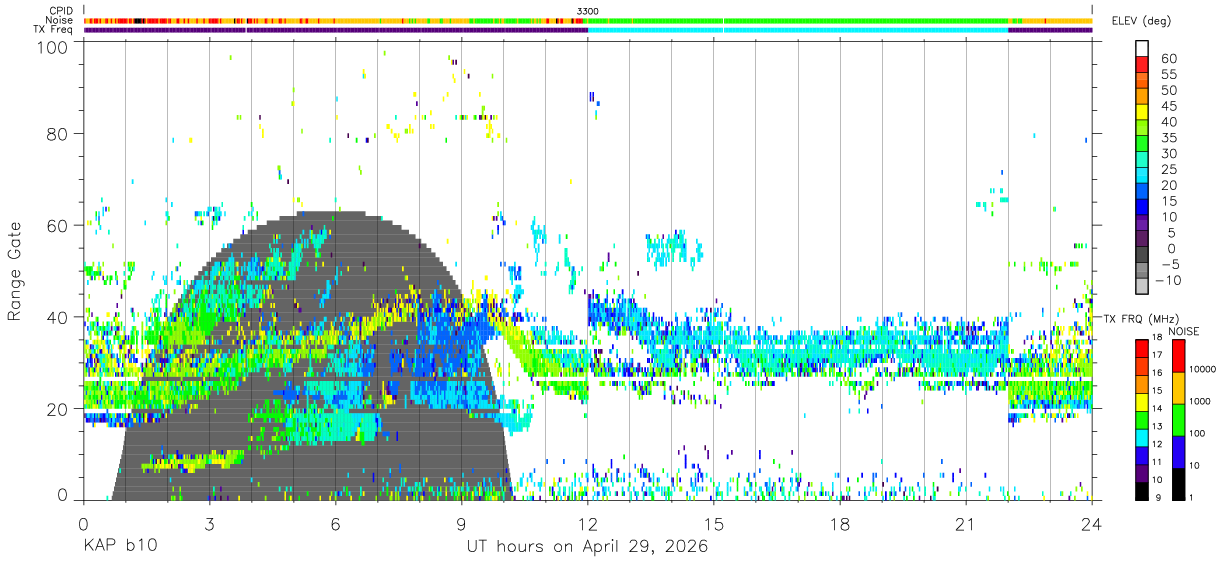Click the green segment of top Noise strip
1228x567 pixels.
[798, 20]
